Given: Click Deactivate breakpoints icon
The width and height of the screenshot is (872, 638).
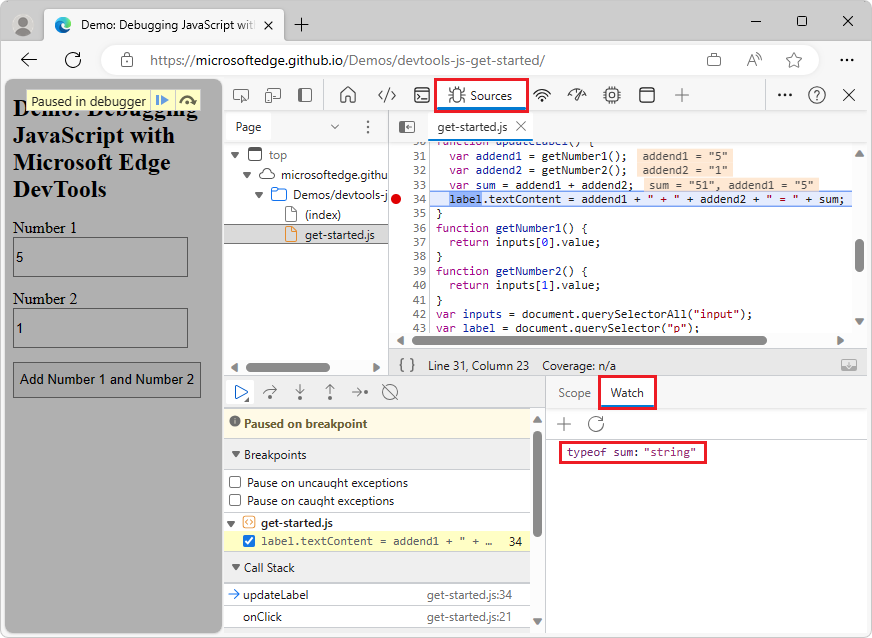Looking at the screenshot, I should [391, 392].
